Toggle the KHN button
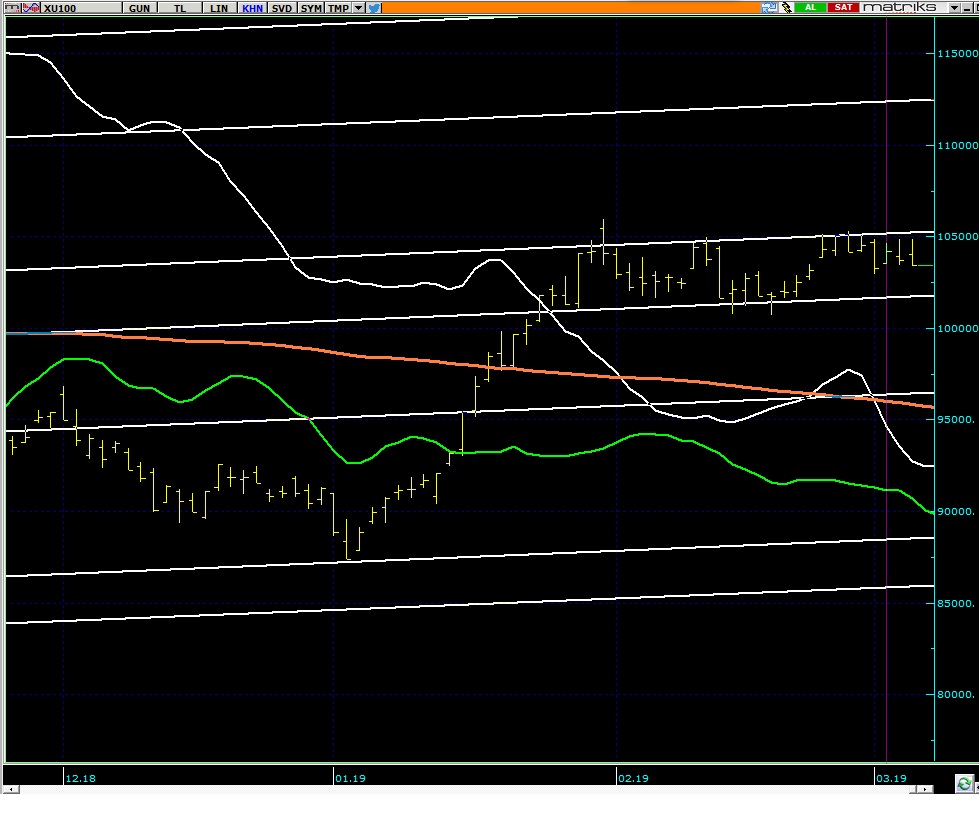The width and height of the screenshot is (979, 830). [252, 8]
